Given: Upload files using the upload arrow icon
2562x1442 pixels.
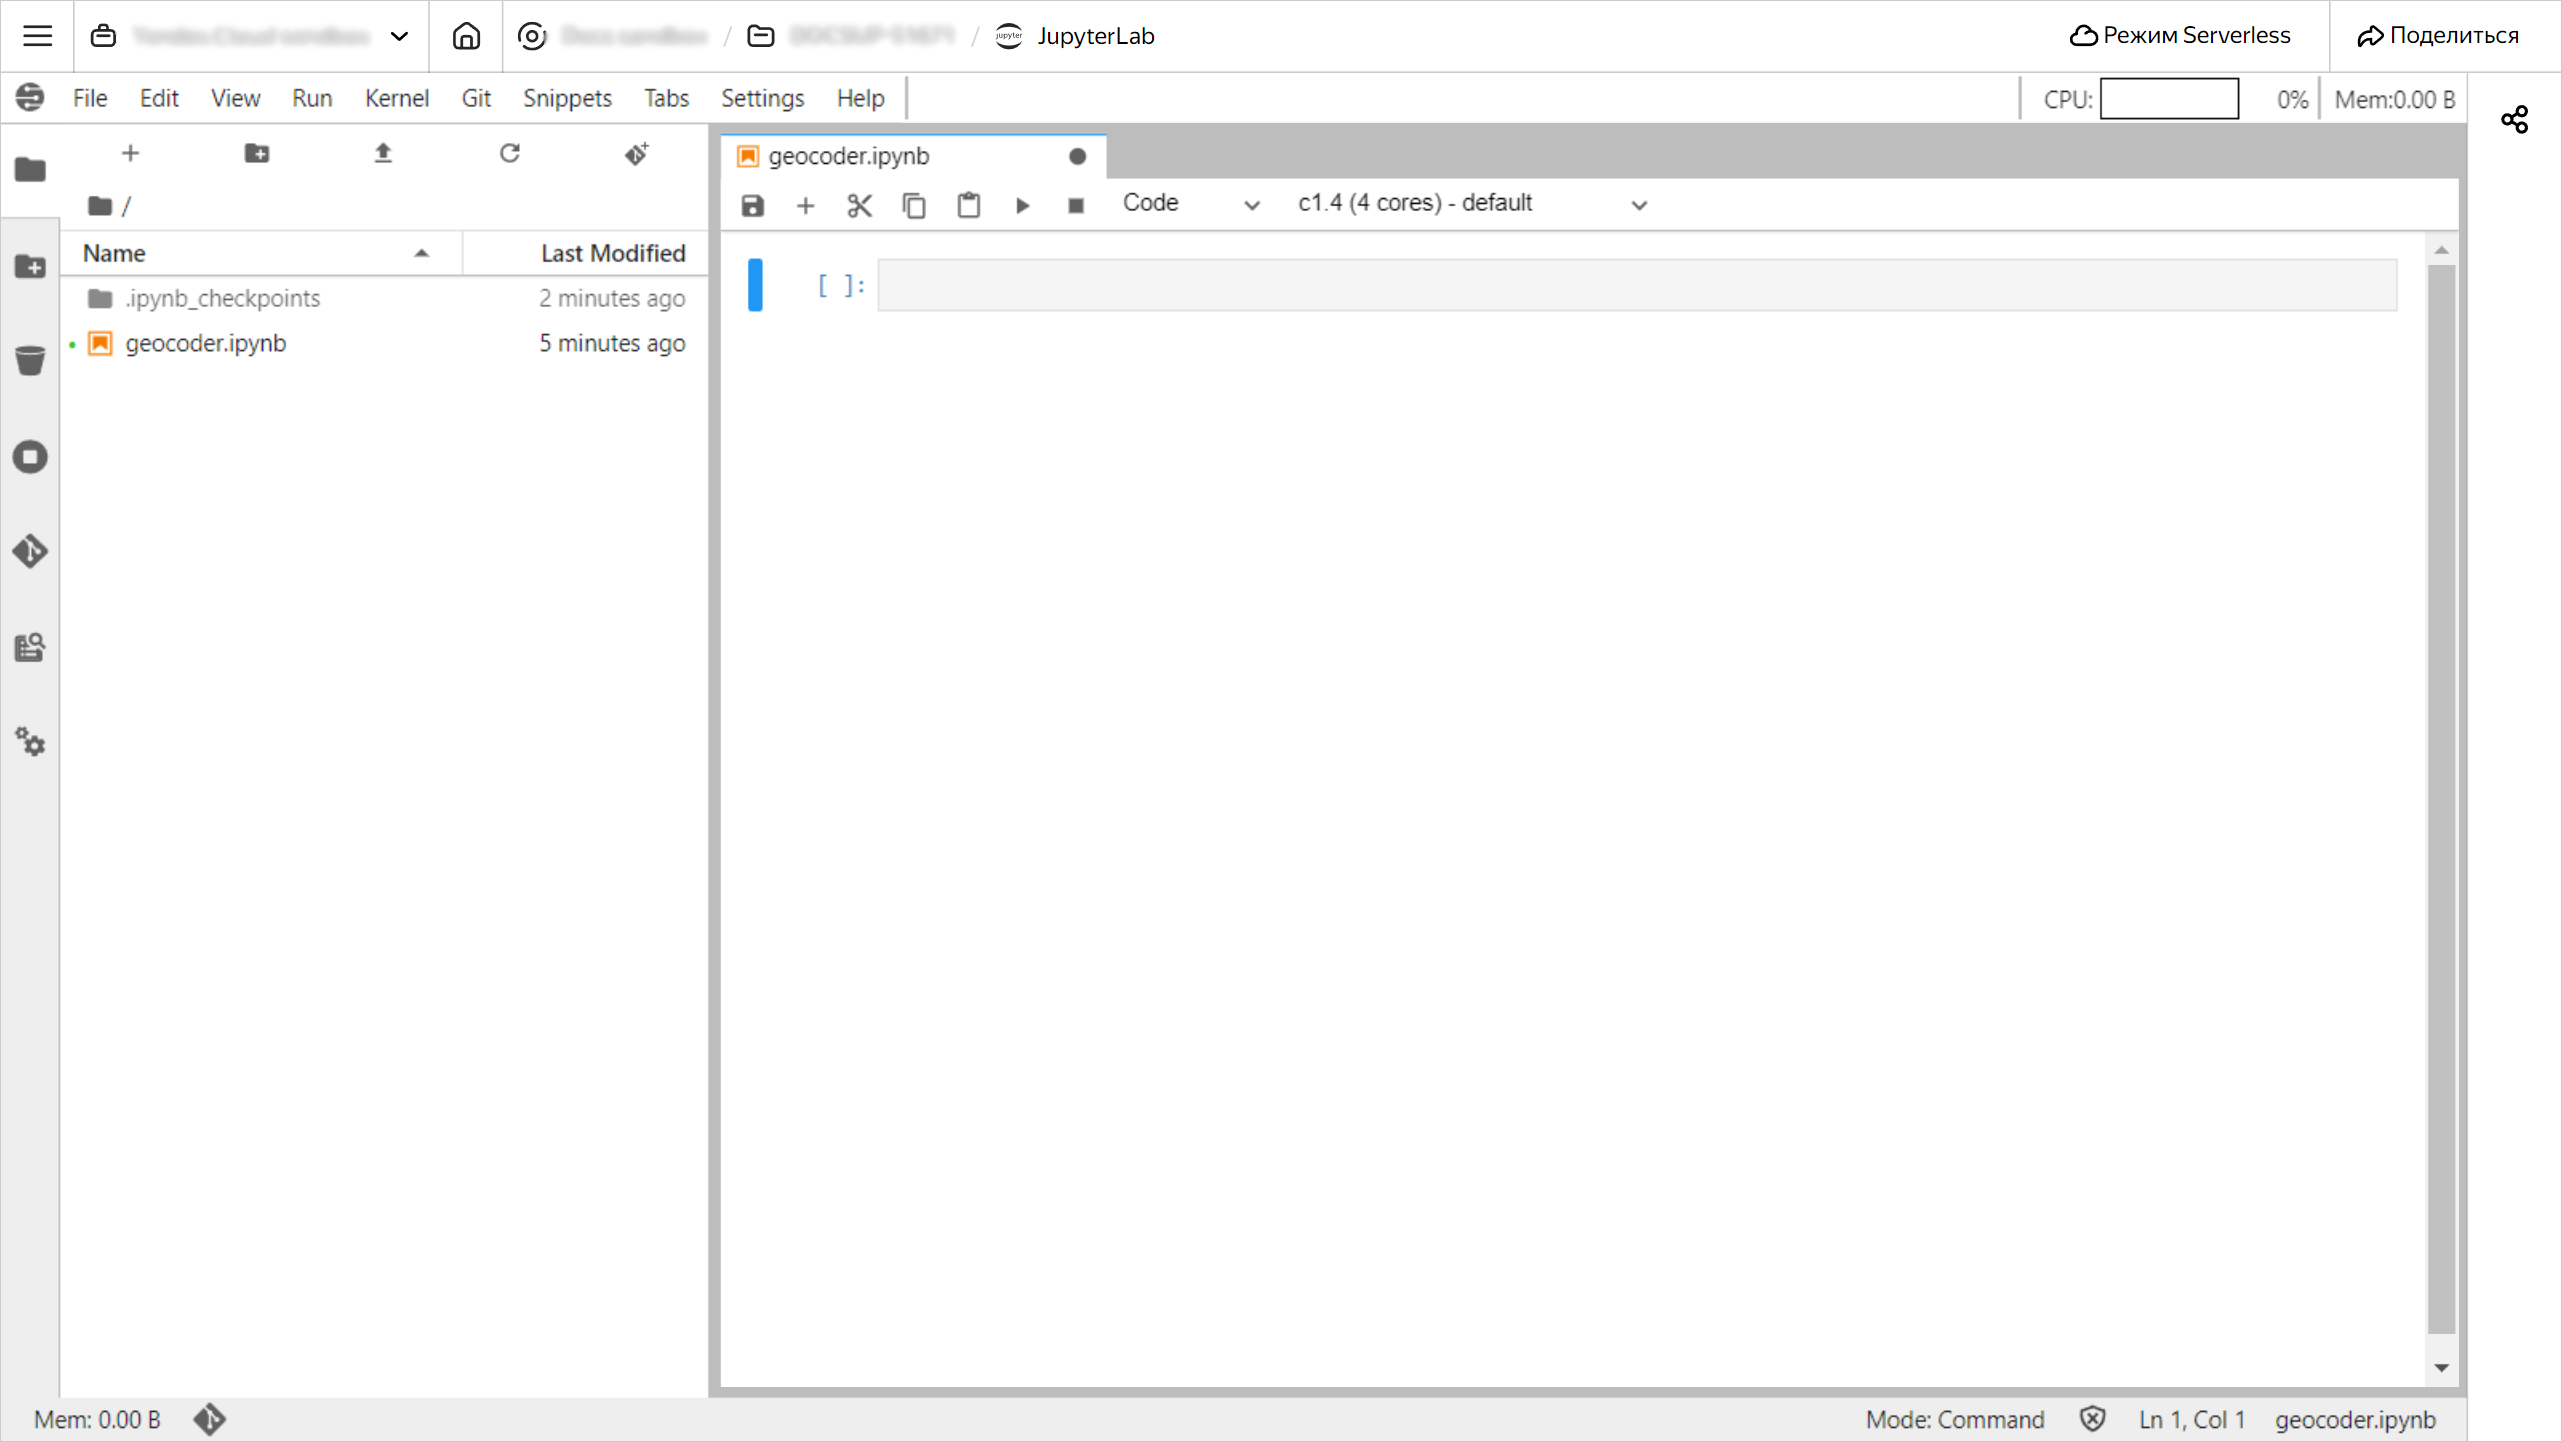Looking at the screenshot, I should 383,153.
